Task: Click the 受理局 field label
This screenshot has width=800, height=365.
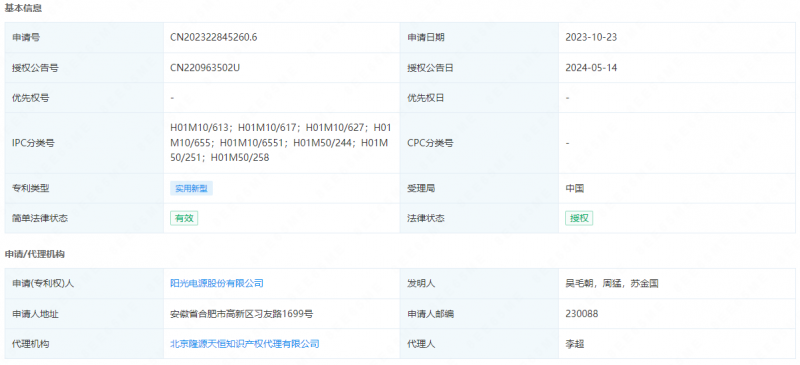Action: pyautogui.click(x=421, y=188)
